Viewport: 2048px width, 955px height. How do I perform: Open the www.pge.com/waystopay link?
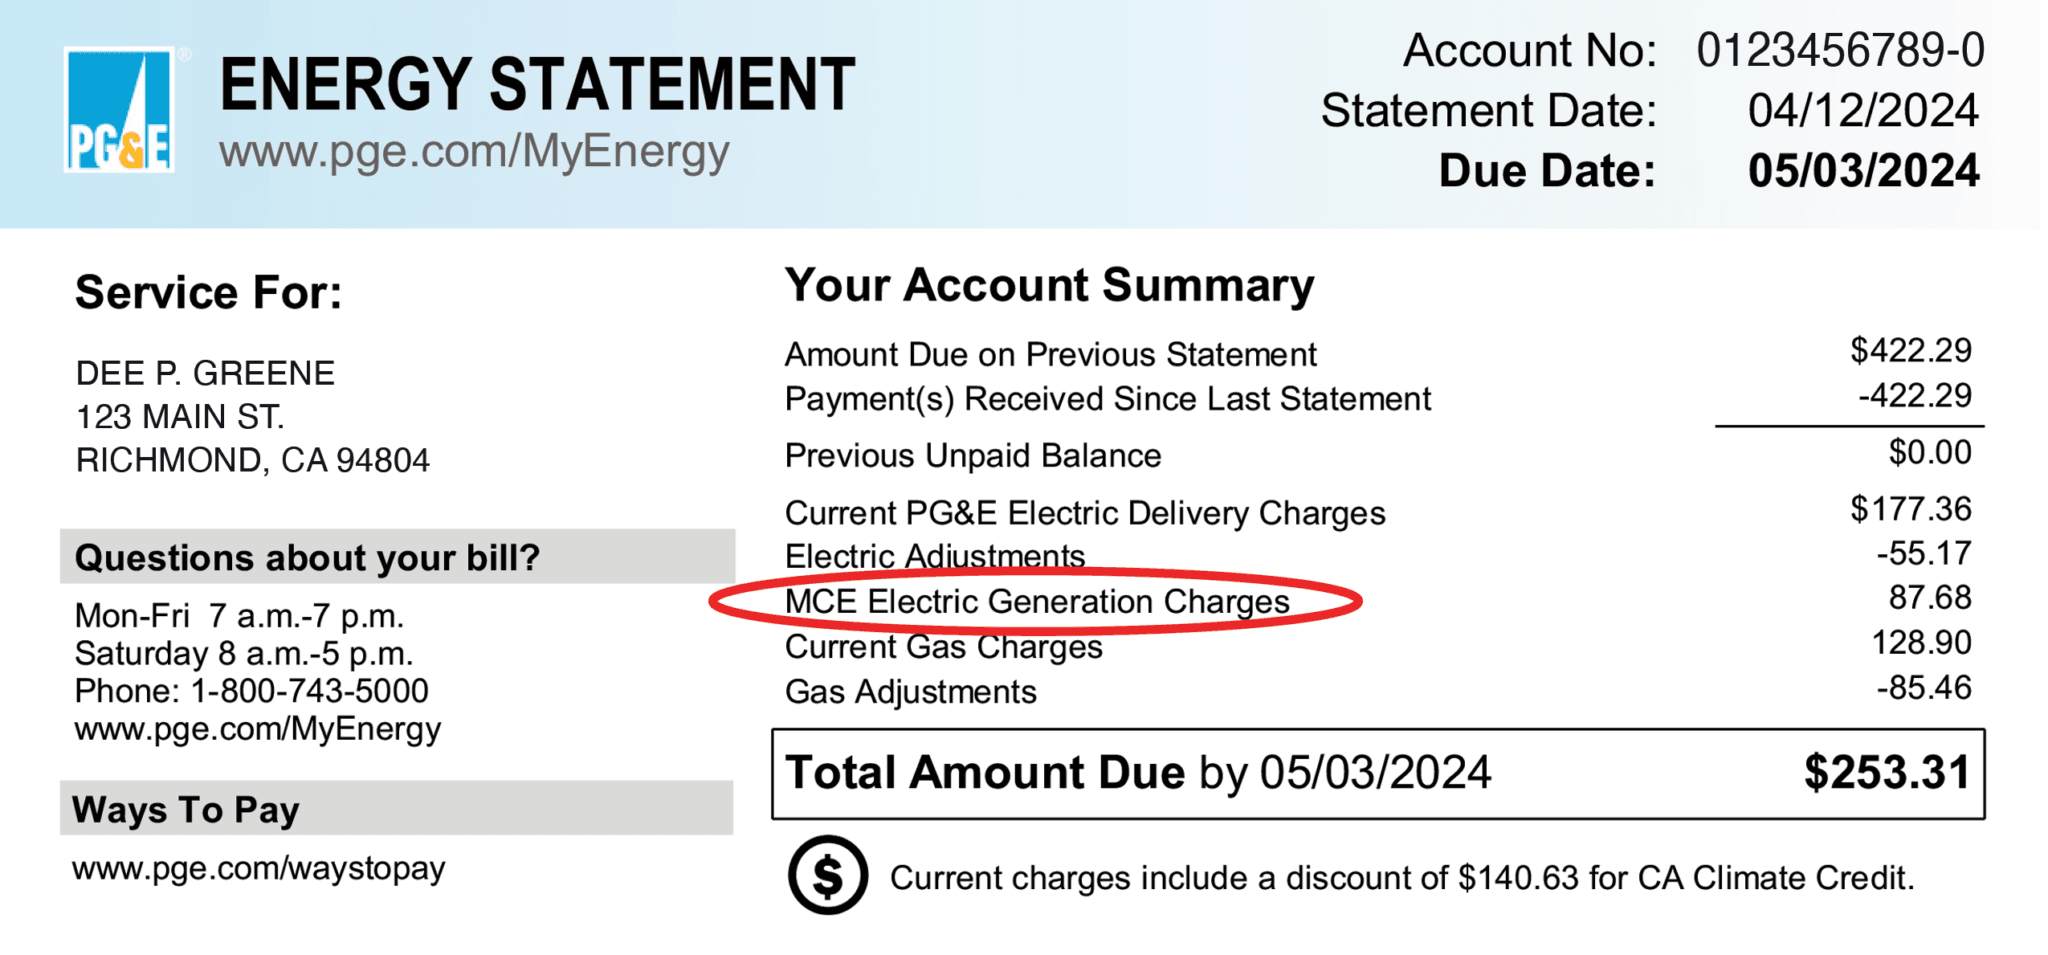[x=259, y=868]
